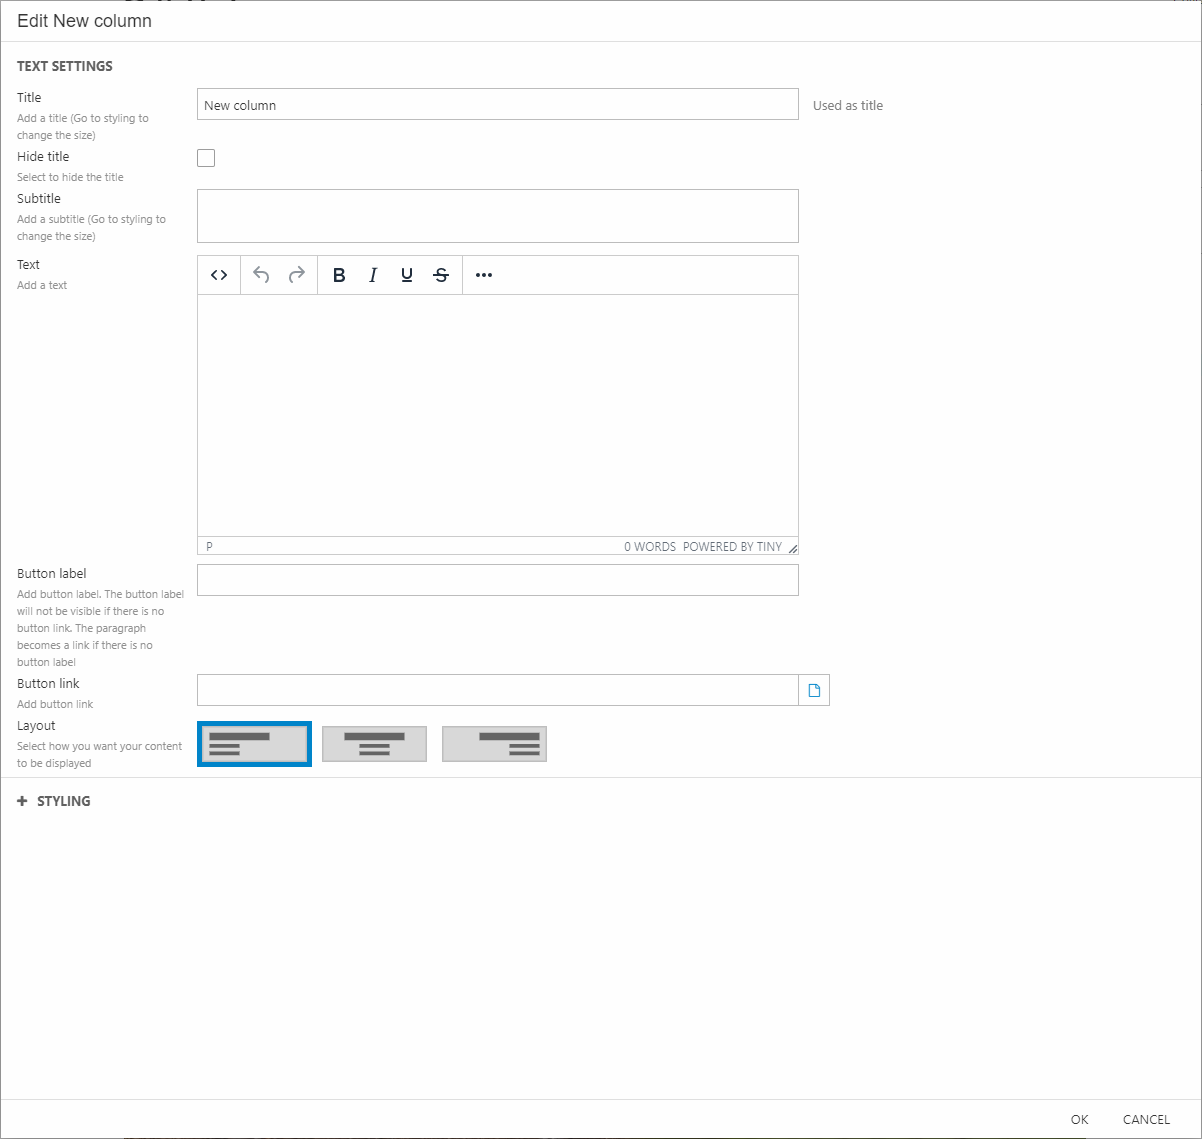Click inside the Button label field

point(497,580)
